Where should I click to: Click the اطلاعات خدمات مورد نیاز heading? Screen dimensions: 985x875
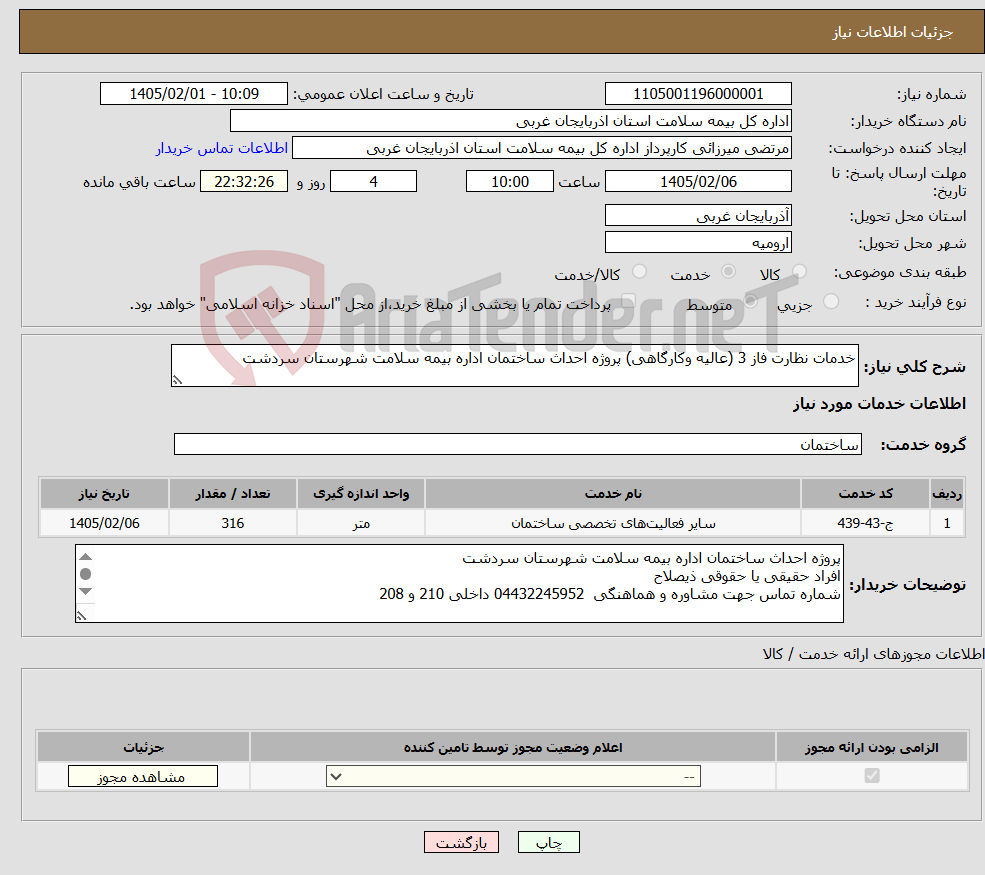click(879, 403)
